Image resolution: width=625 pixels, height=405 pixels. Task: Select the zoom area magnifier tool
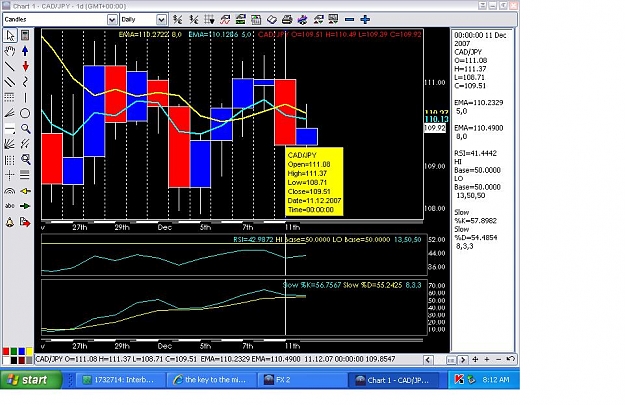(x=25, y=160)
